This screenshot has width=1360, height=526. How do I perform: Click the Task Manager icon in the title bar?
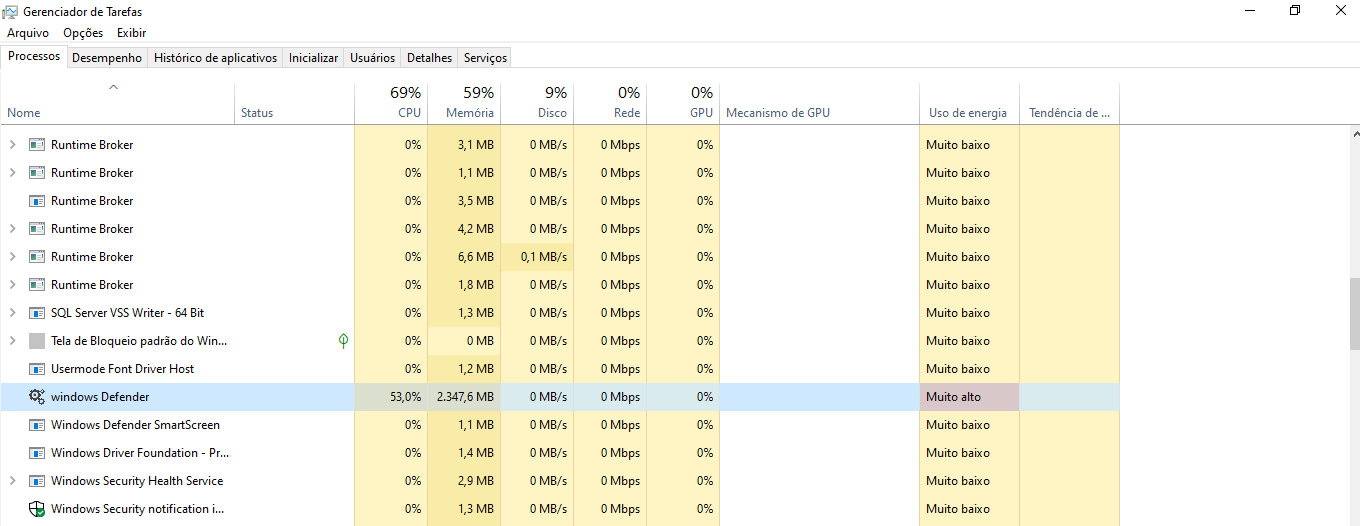tap(11, 11)
